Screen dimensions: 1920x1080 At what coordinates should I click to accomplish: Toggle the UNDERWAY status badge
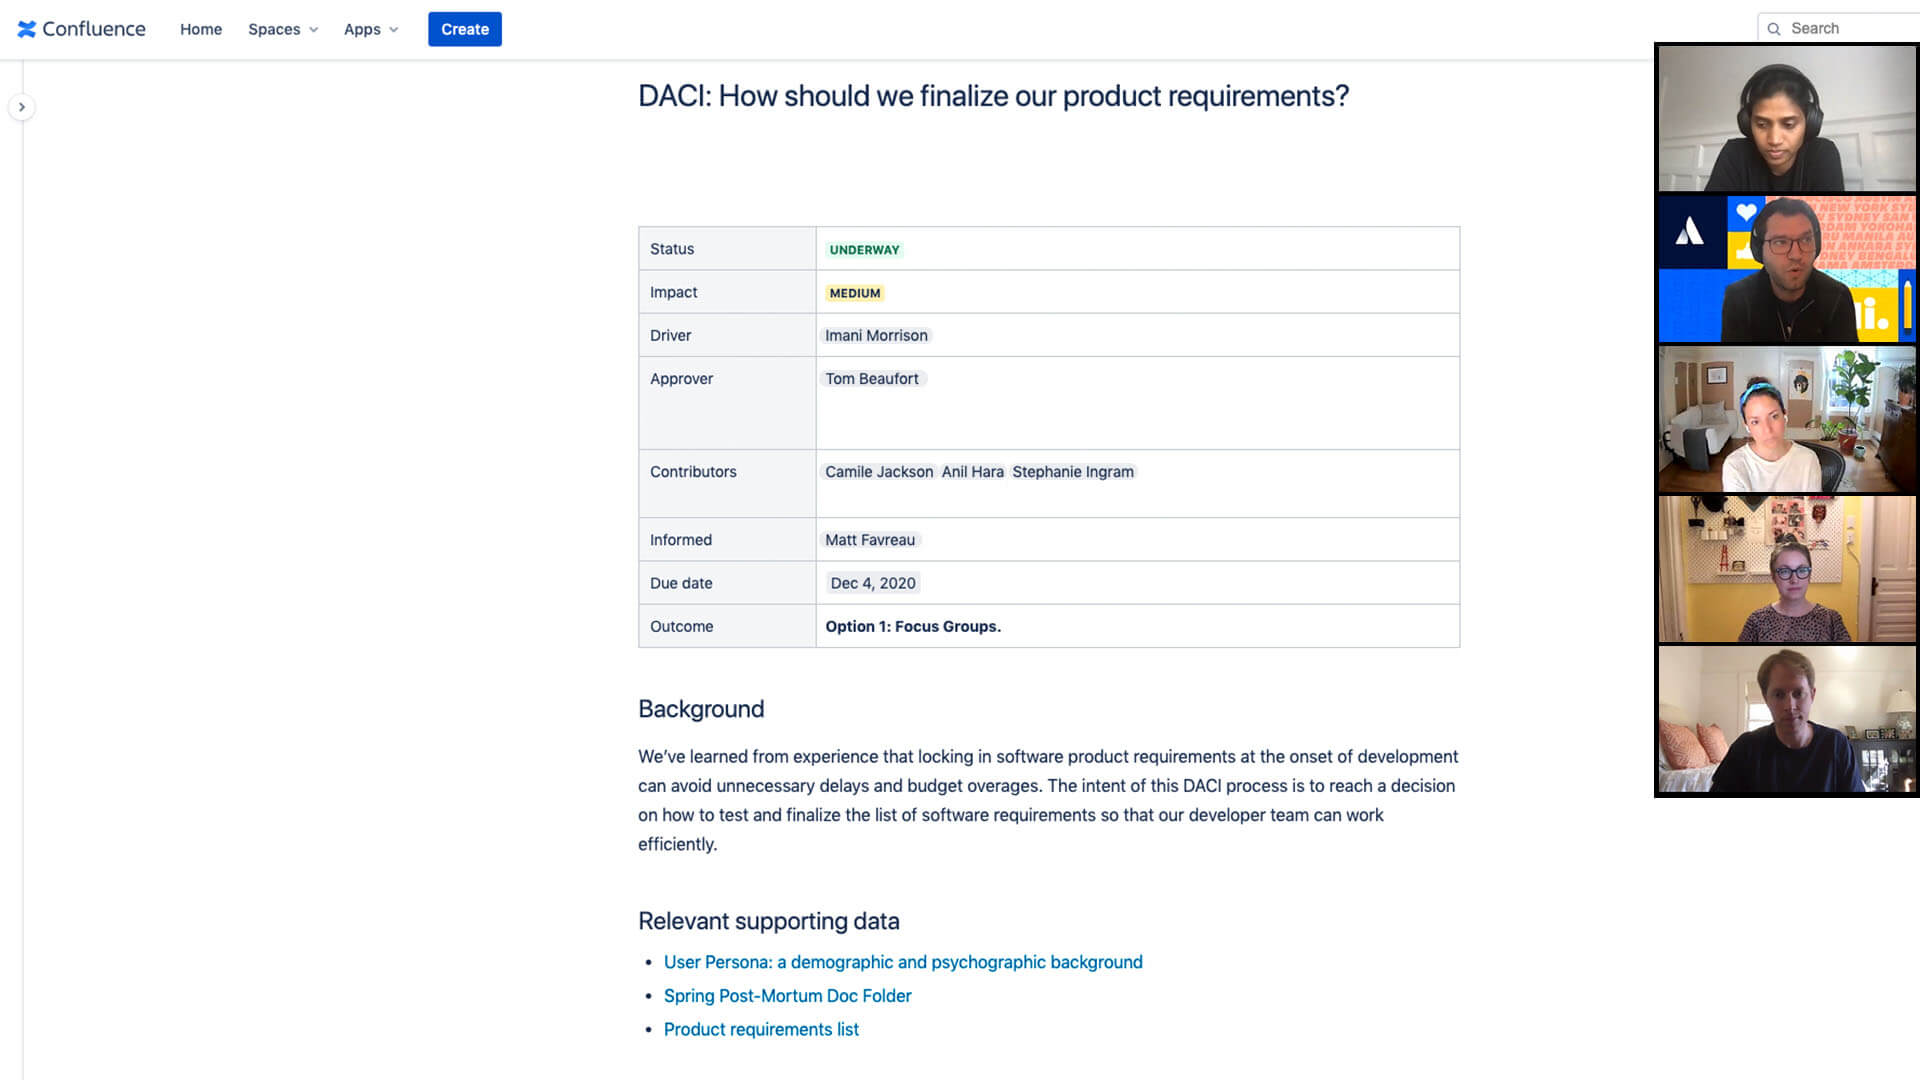[x=864, y=249]
